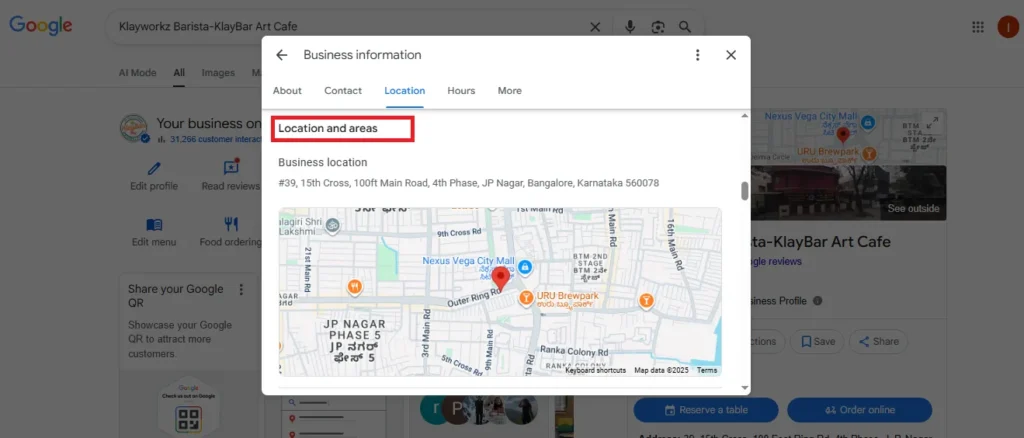
Task: Select the All search tab
Action: pyautogui.click(x=179, y=73)
